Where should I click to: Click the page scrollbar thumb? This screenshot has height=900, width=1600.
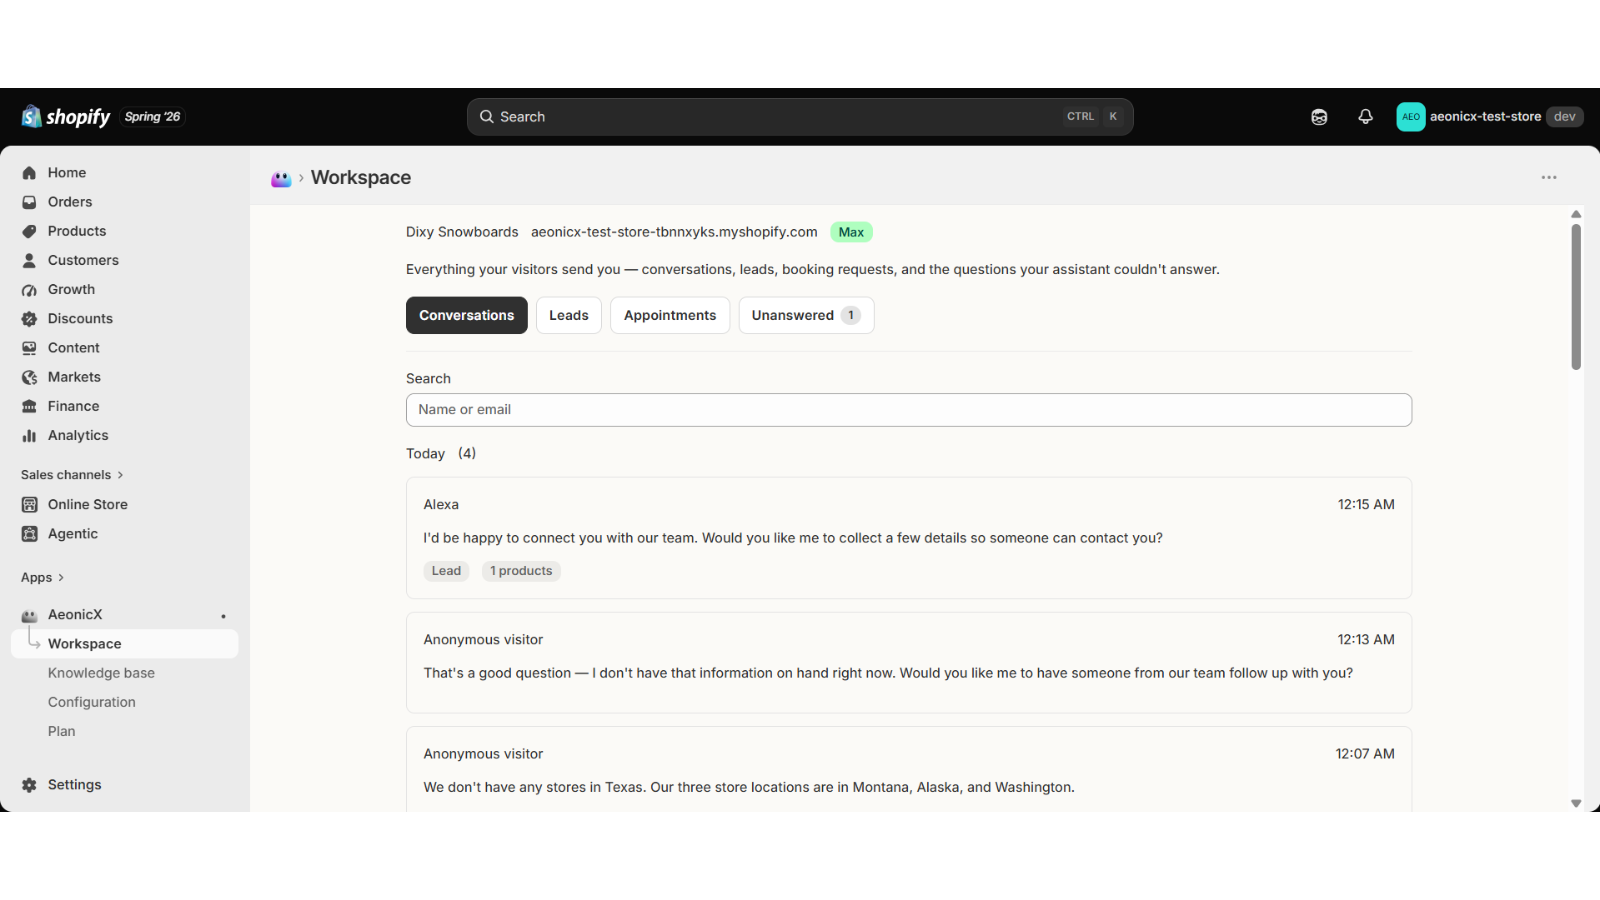[x=1576, y=297]
